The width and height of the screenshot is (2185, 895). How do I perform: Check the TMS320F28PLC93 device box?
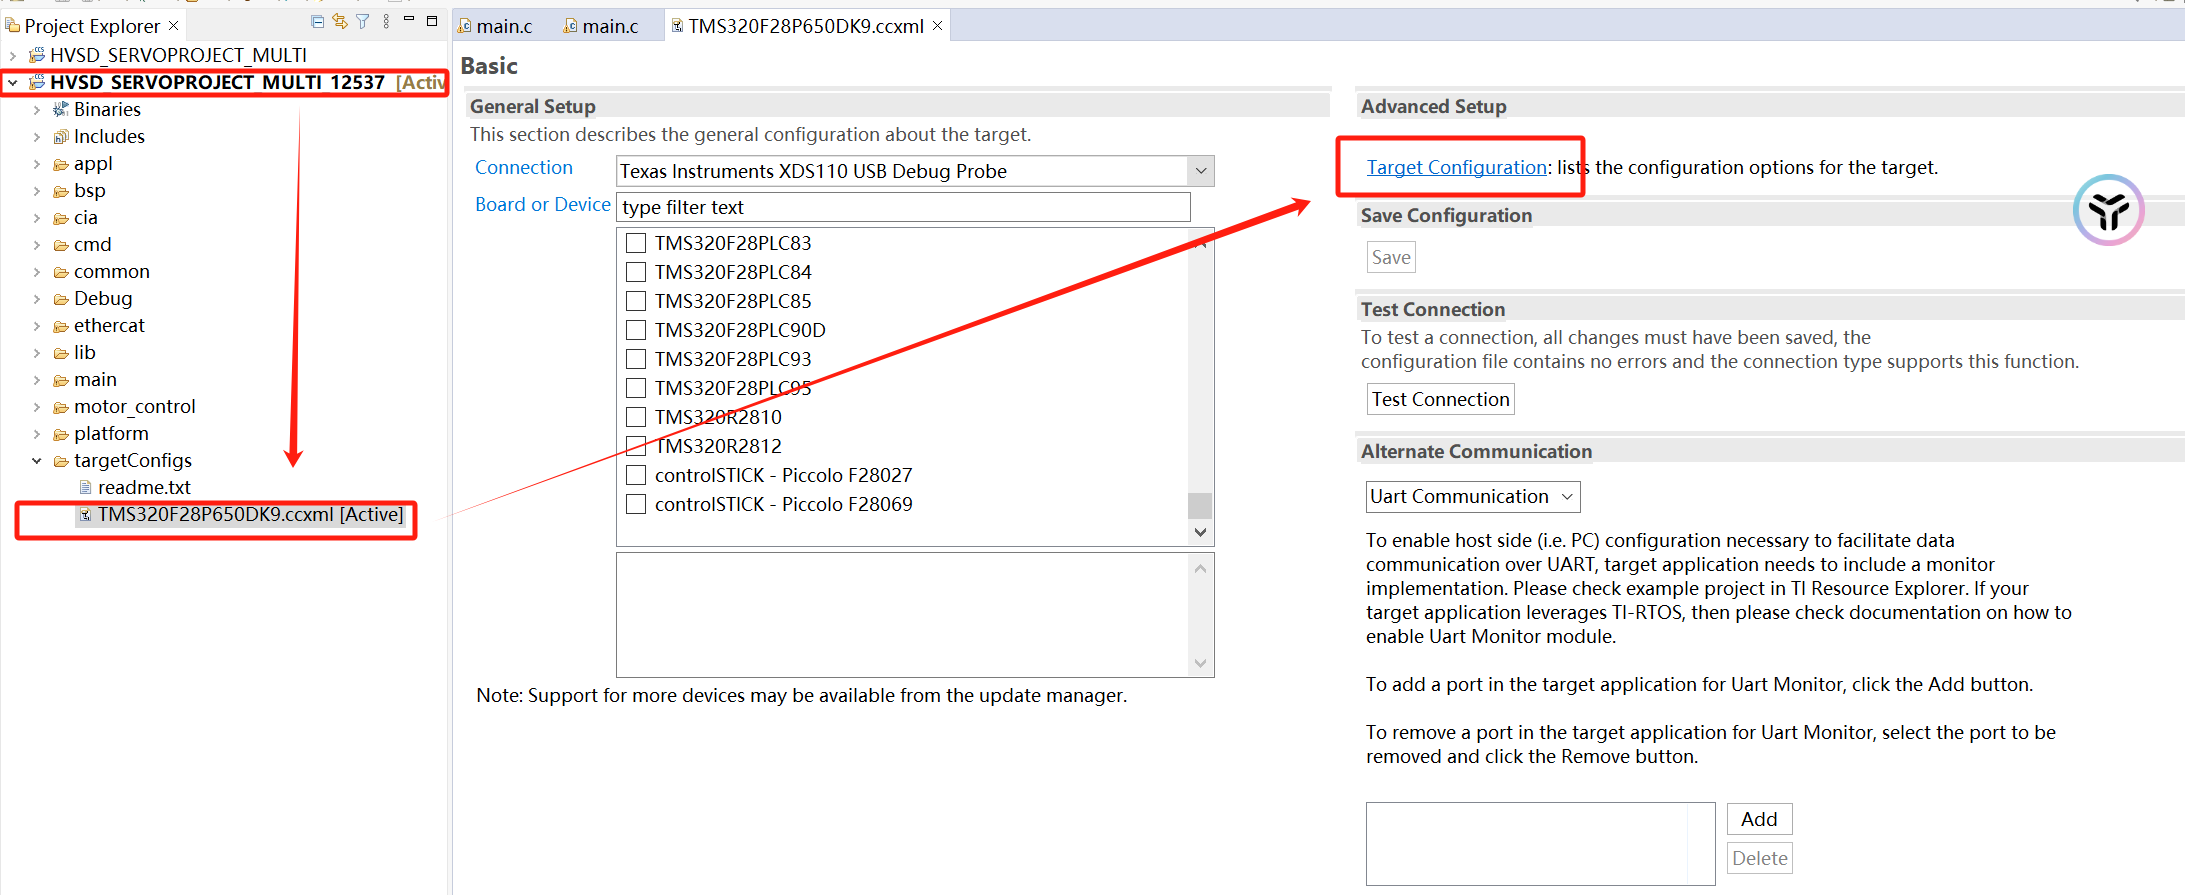[635, 359]
